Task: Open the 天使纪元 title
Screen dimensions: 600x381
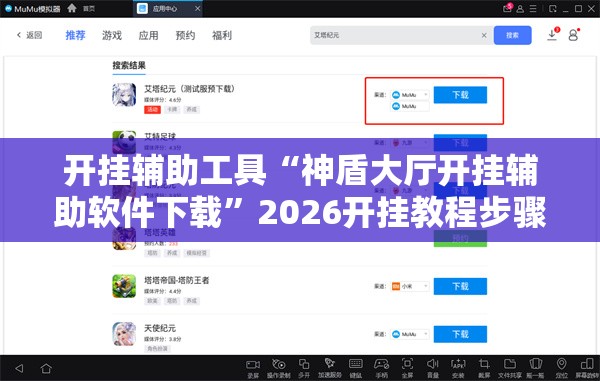Action: (160, 328)
